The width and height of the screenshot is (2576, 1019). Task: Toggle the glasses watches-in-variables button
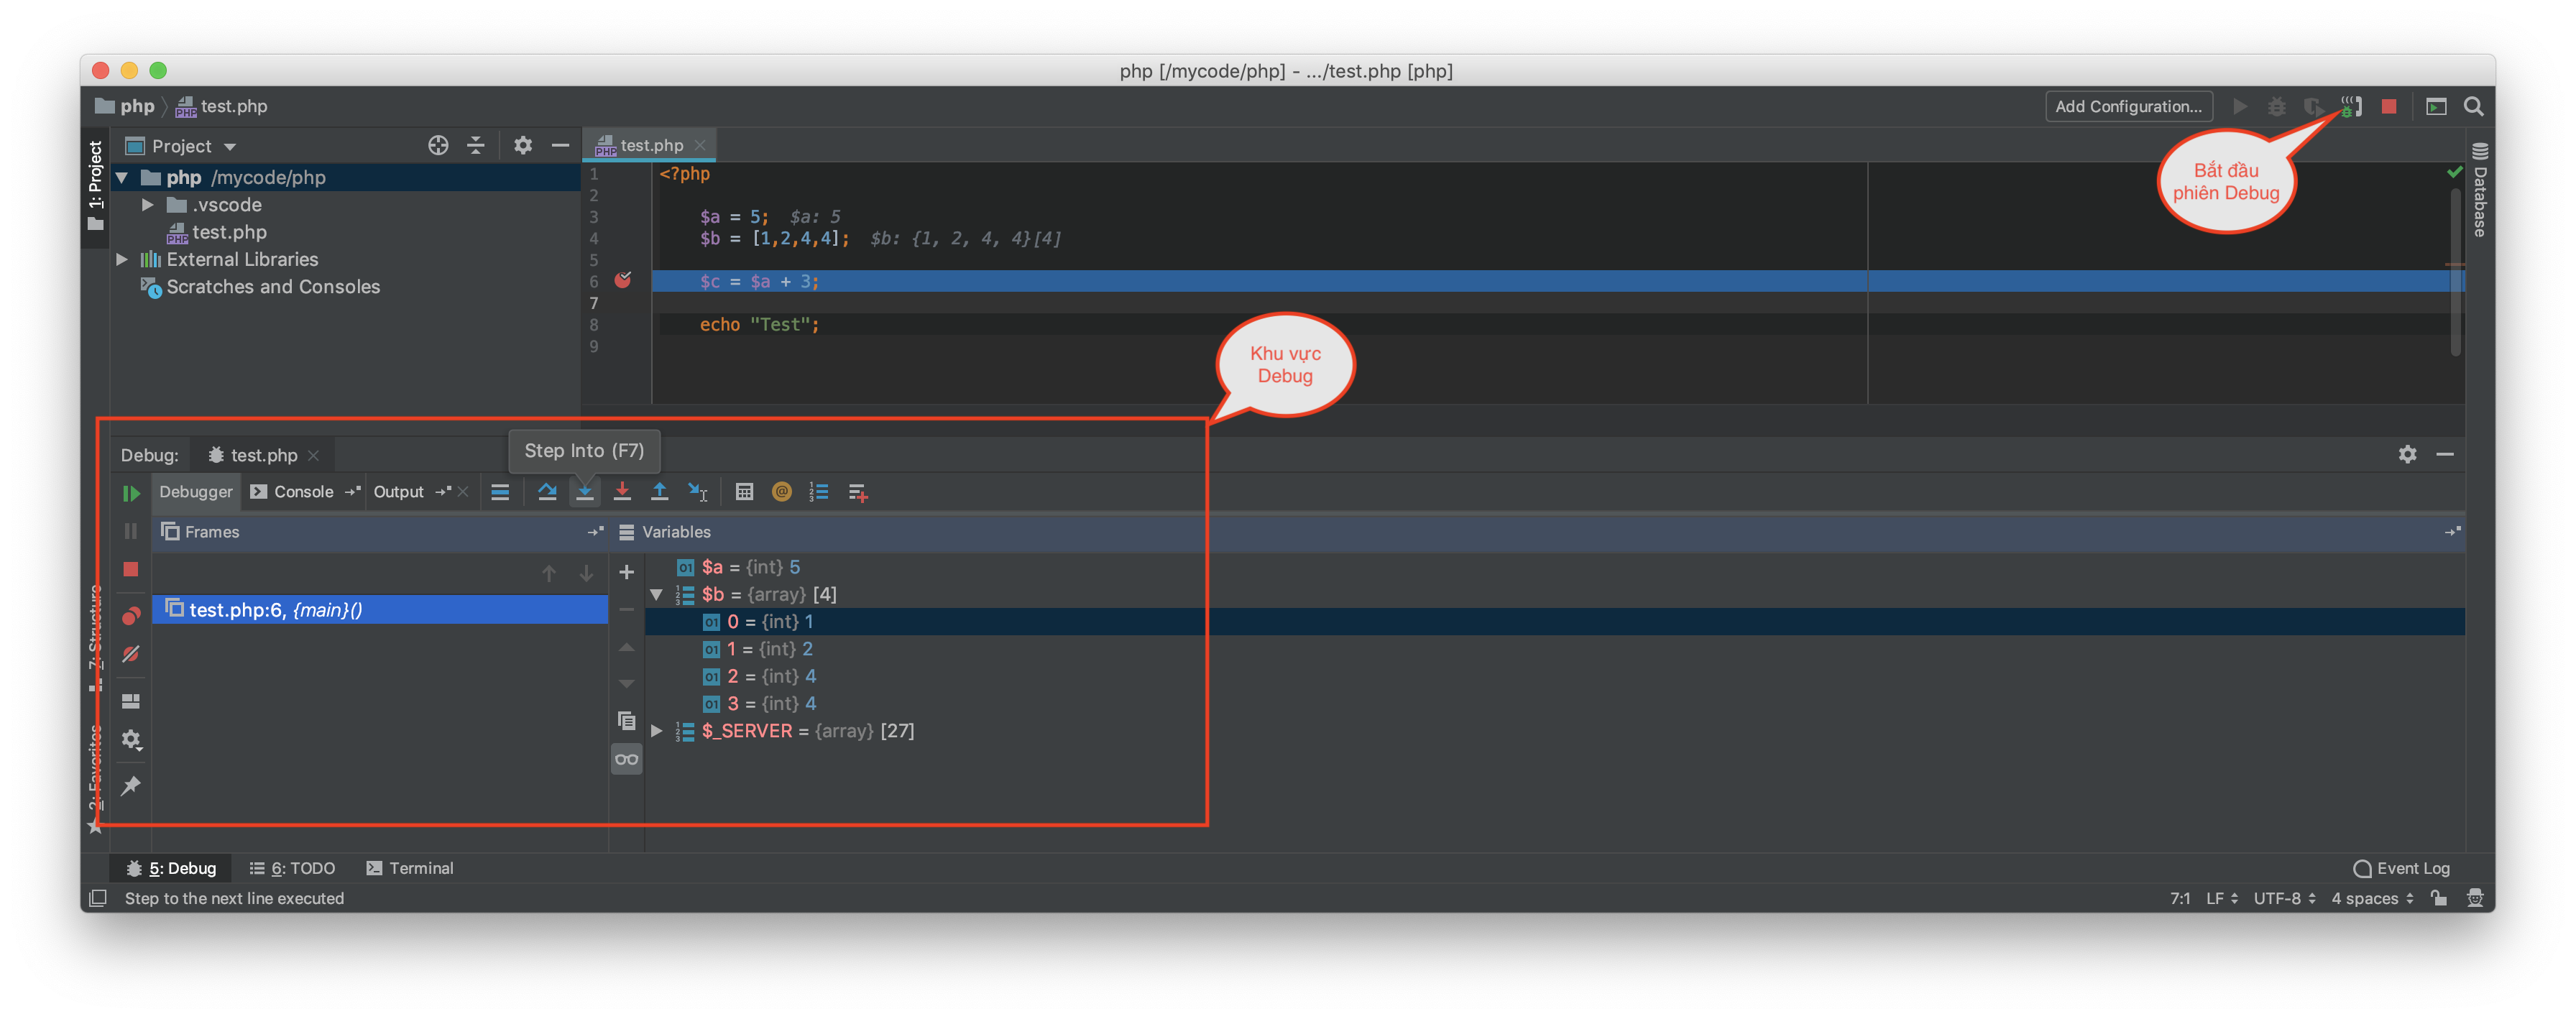click(627, 759)
